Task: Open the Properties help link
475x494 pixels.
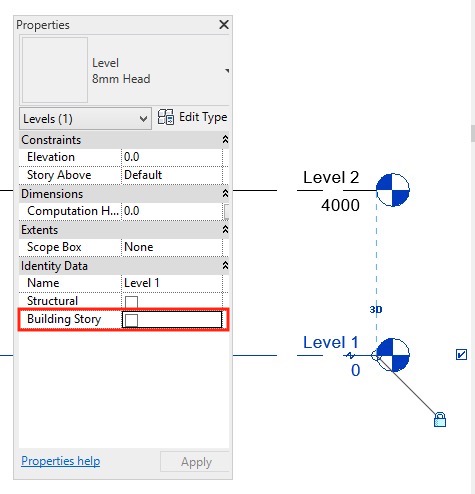Action: click(x=60, y=461)
